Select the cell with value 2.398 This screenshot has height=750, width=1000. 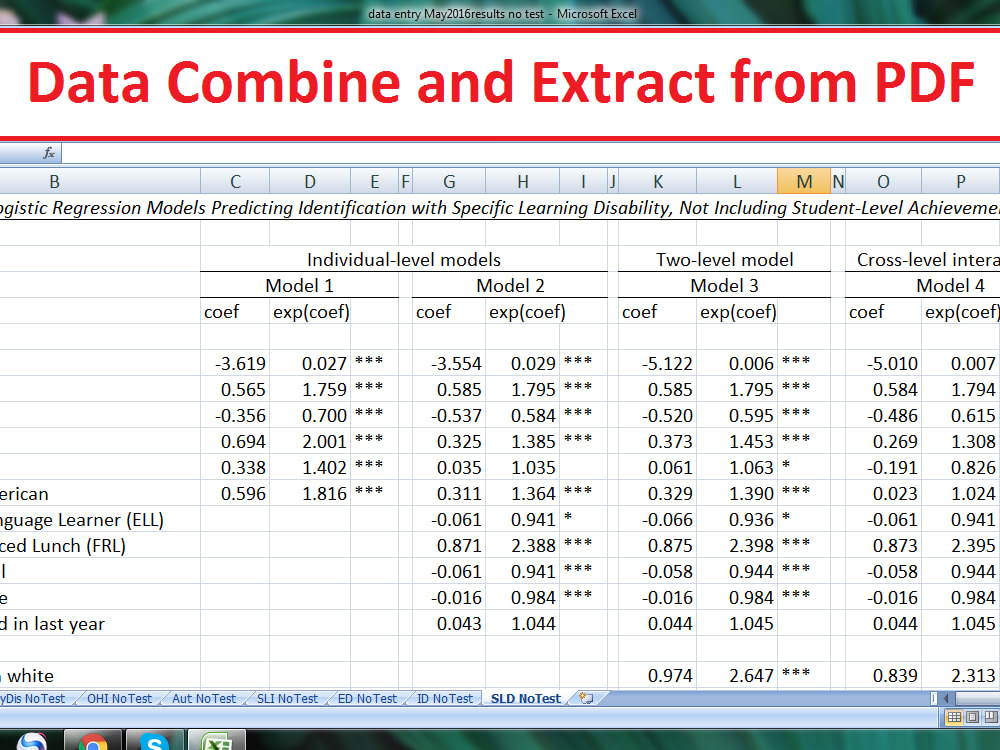(x=737, y=546)
